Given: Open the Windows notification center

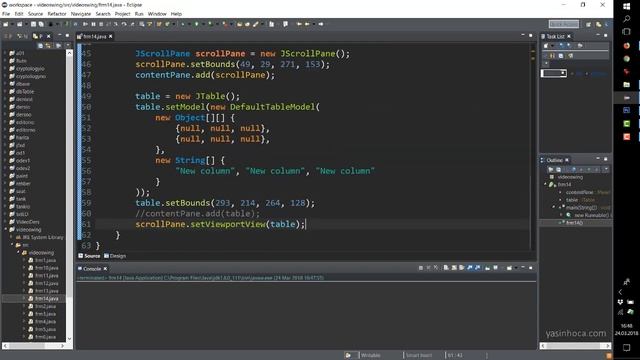Looking at the screenshot, I should (x=627, y=347).
